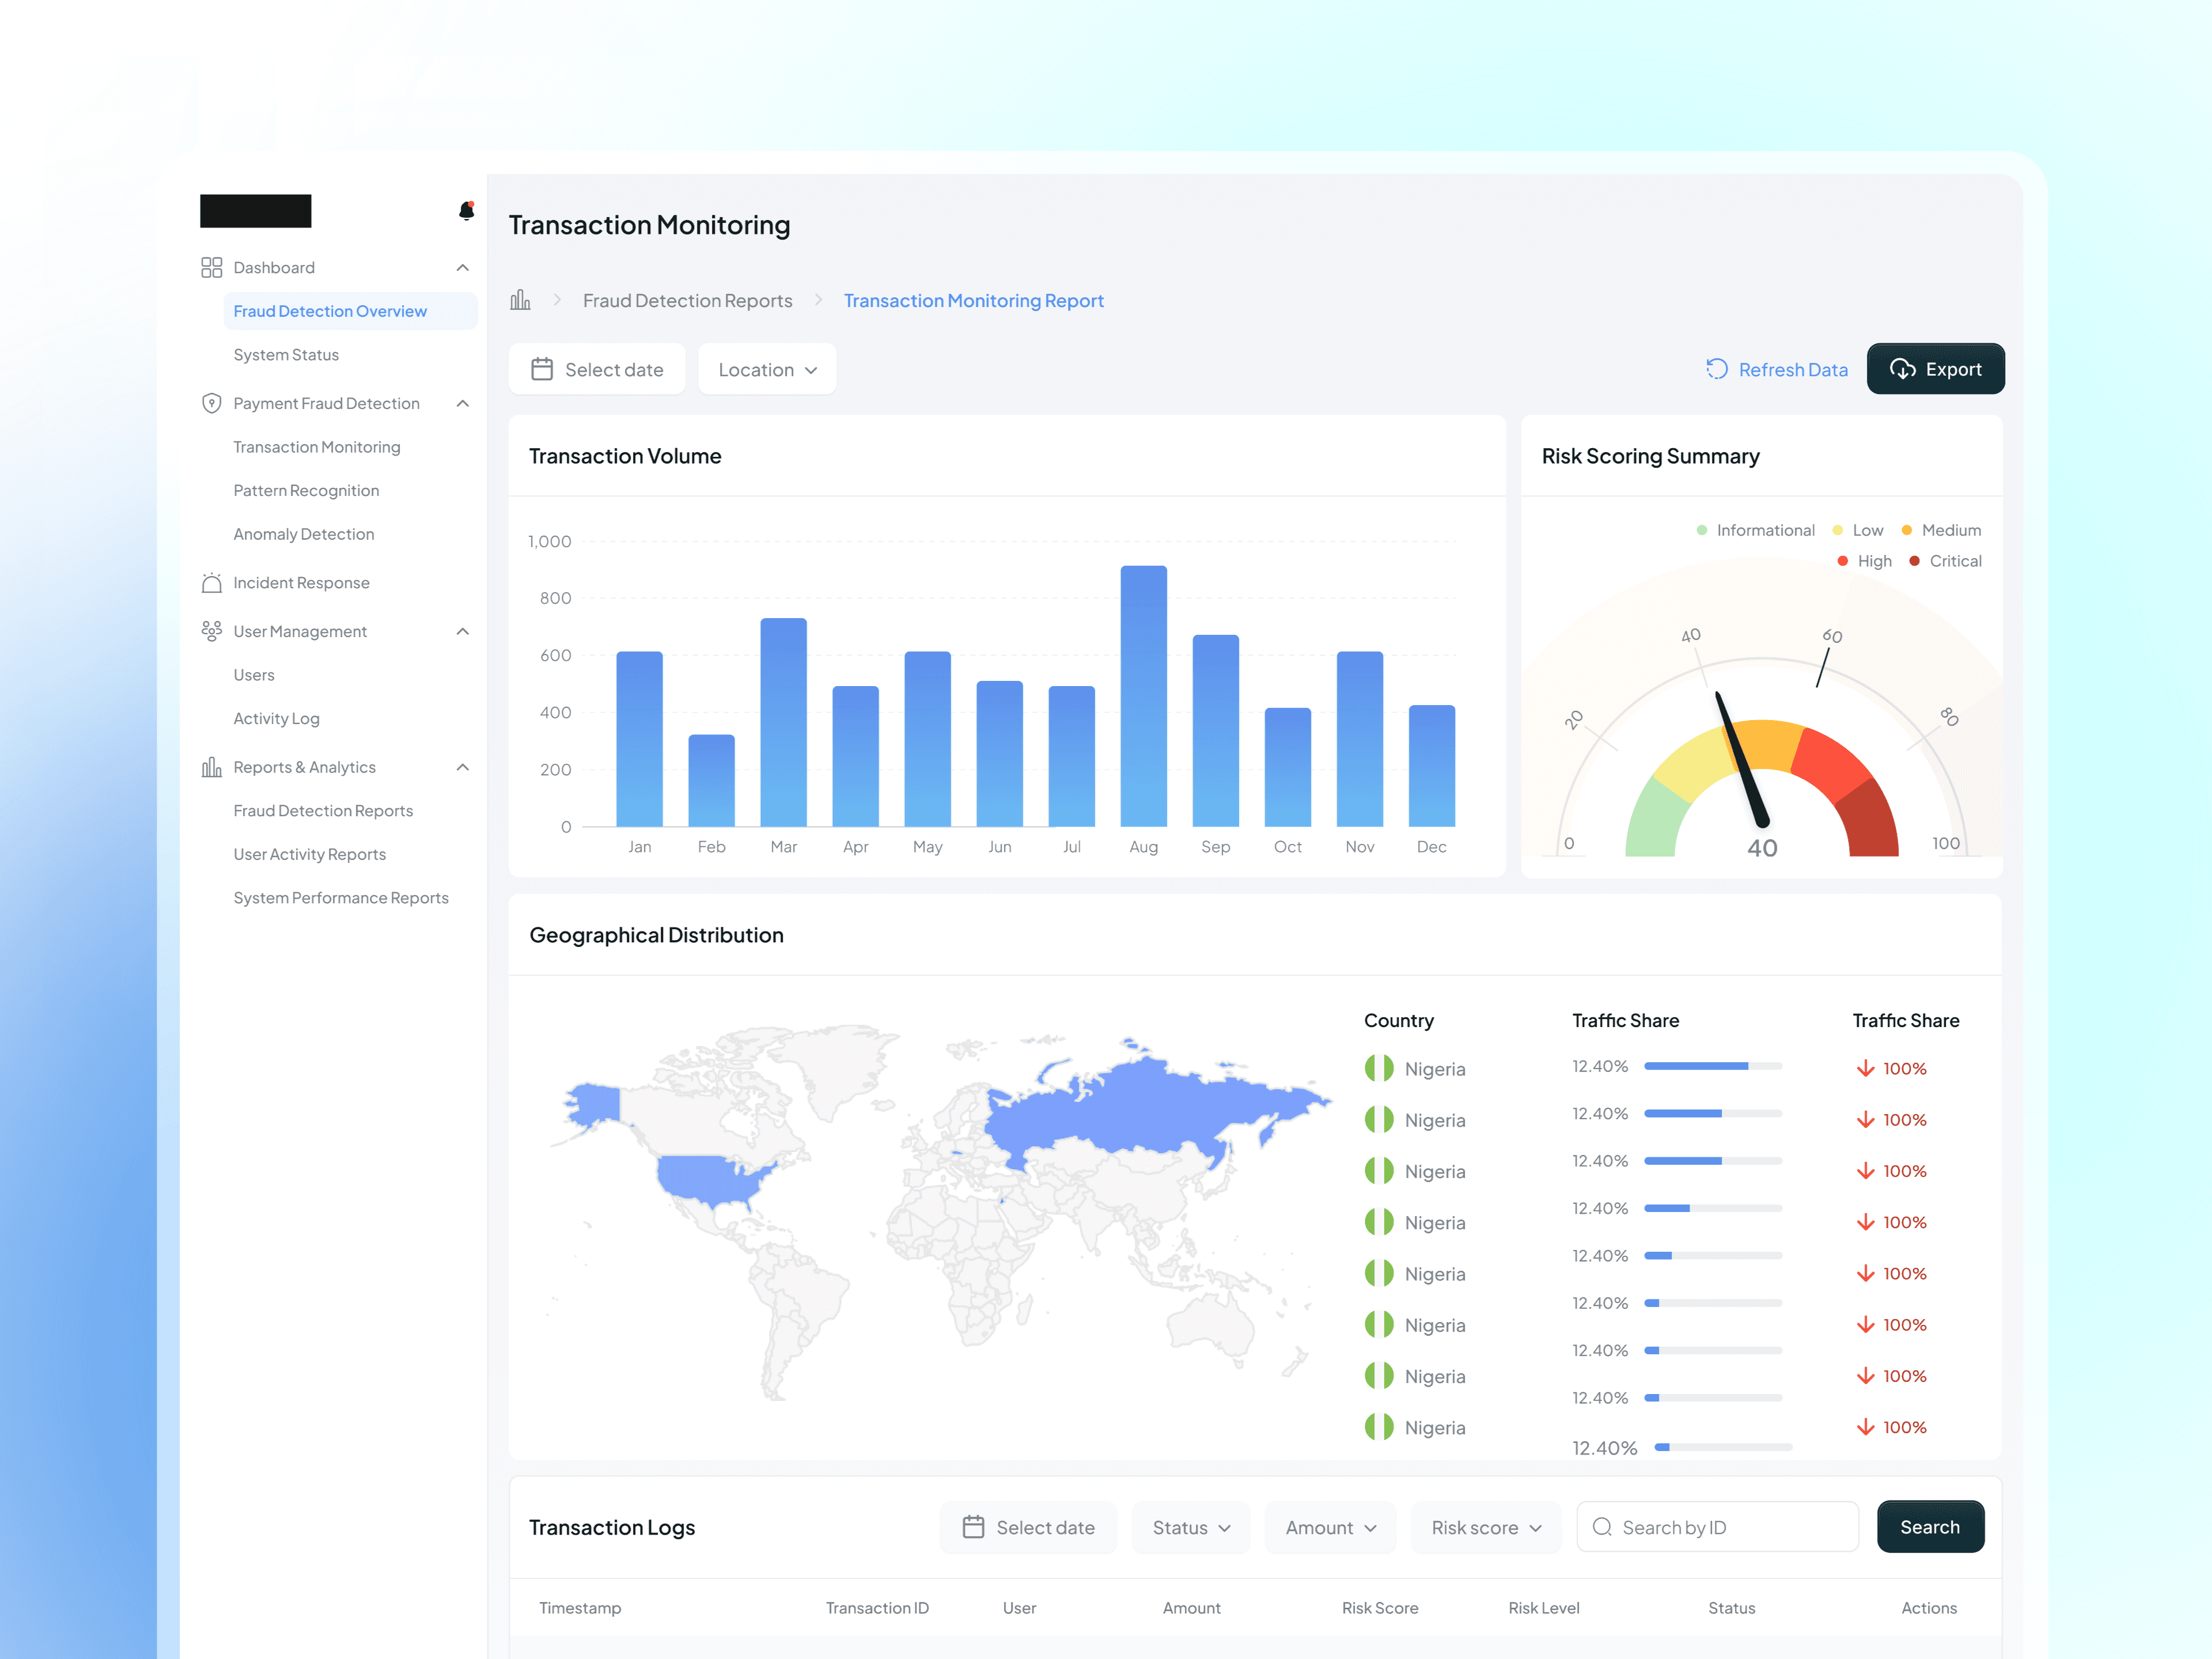2212x1659 pixels.
Task: Click the Reports & Analytics chart icon
Action: click(211, 767)
